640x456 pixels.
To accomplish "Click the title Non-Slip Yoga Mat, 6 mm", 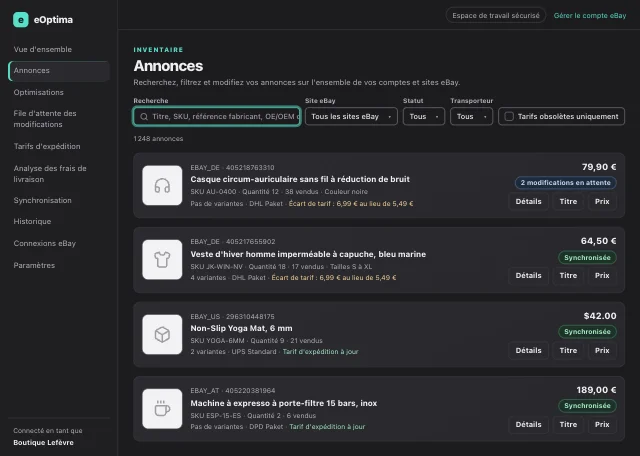I will [x=241, y=328].
